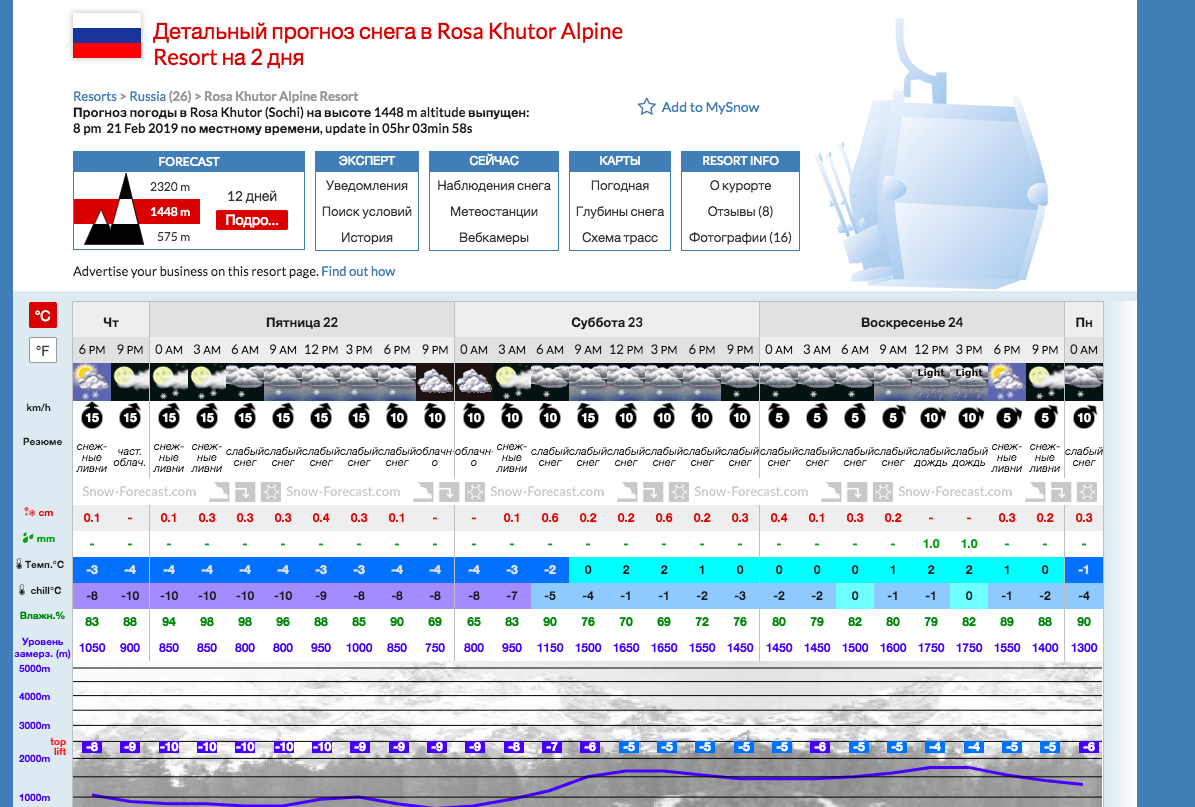This screenshot has height=807, width=1195.
Task: Open Глубины снега link
Action: (620, 211)
